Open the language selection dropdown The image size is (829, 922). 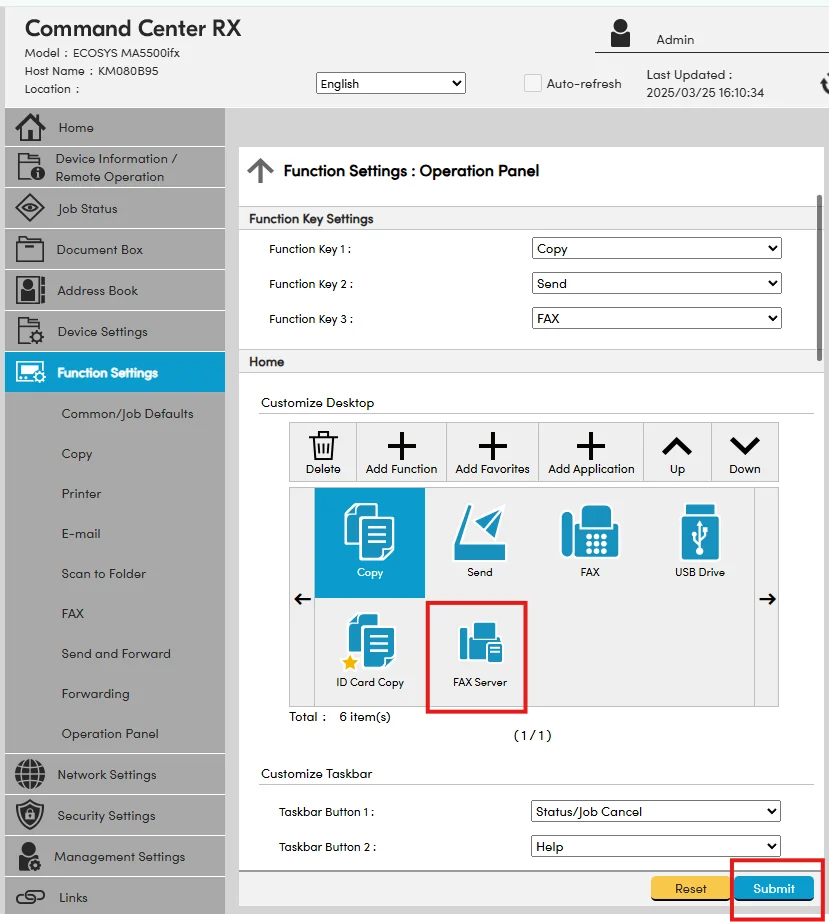[x=391, y=84]
